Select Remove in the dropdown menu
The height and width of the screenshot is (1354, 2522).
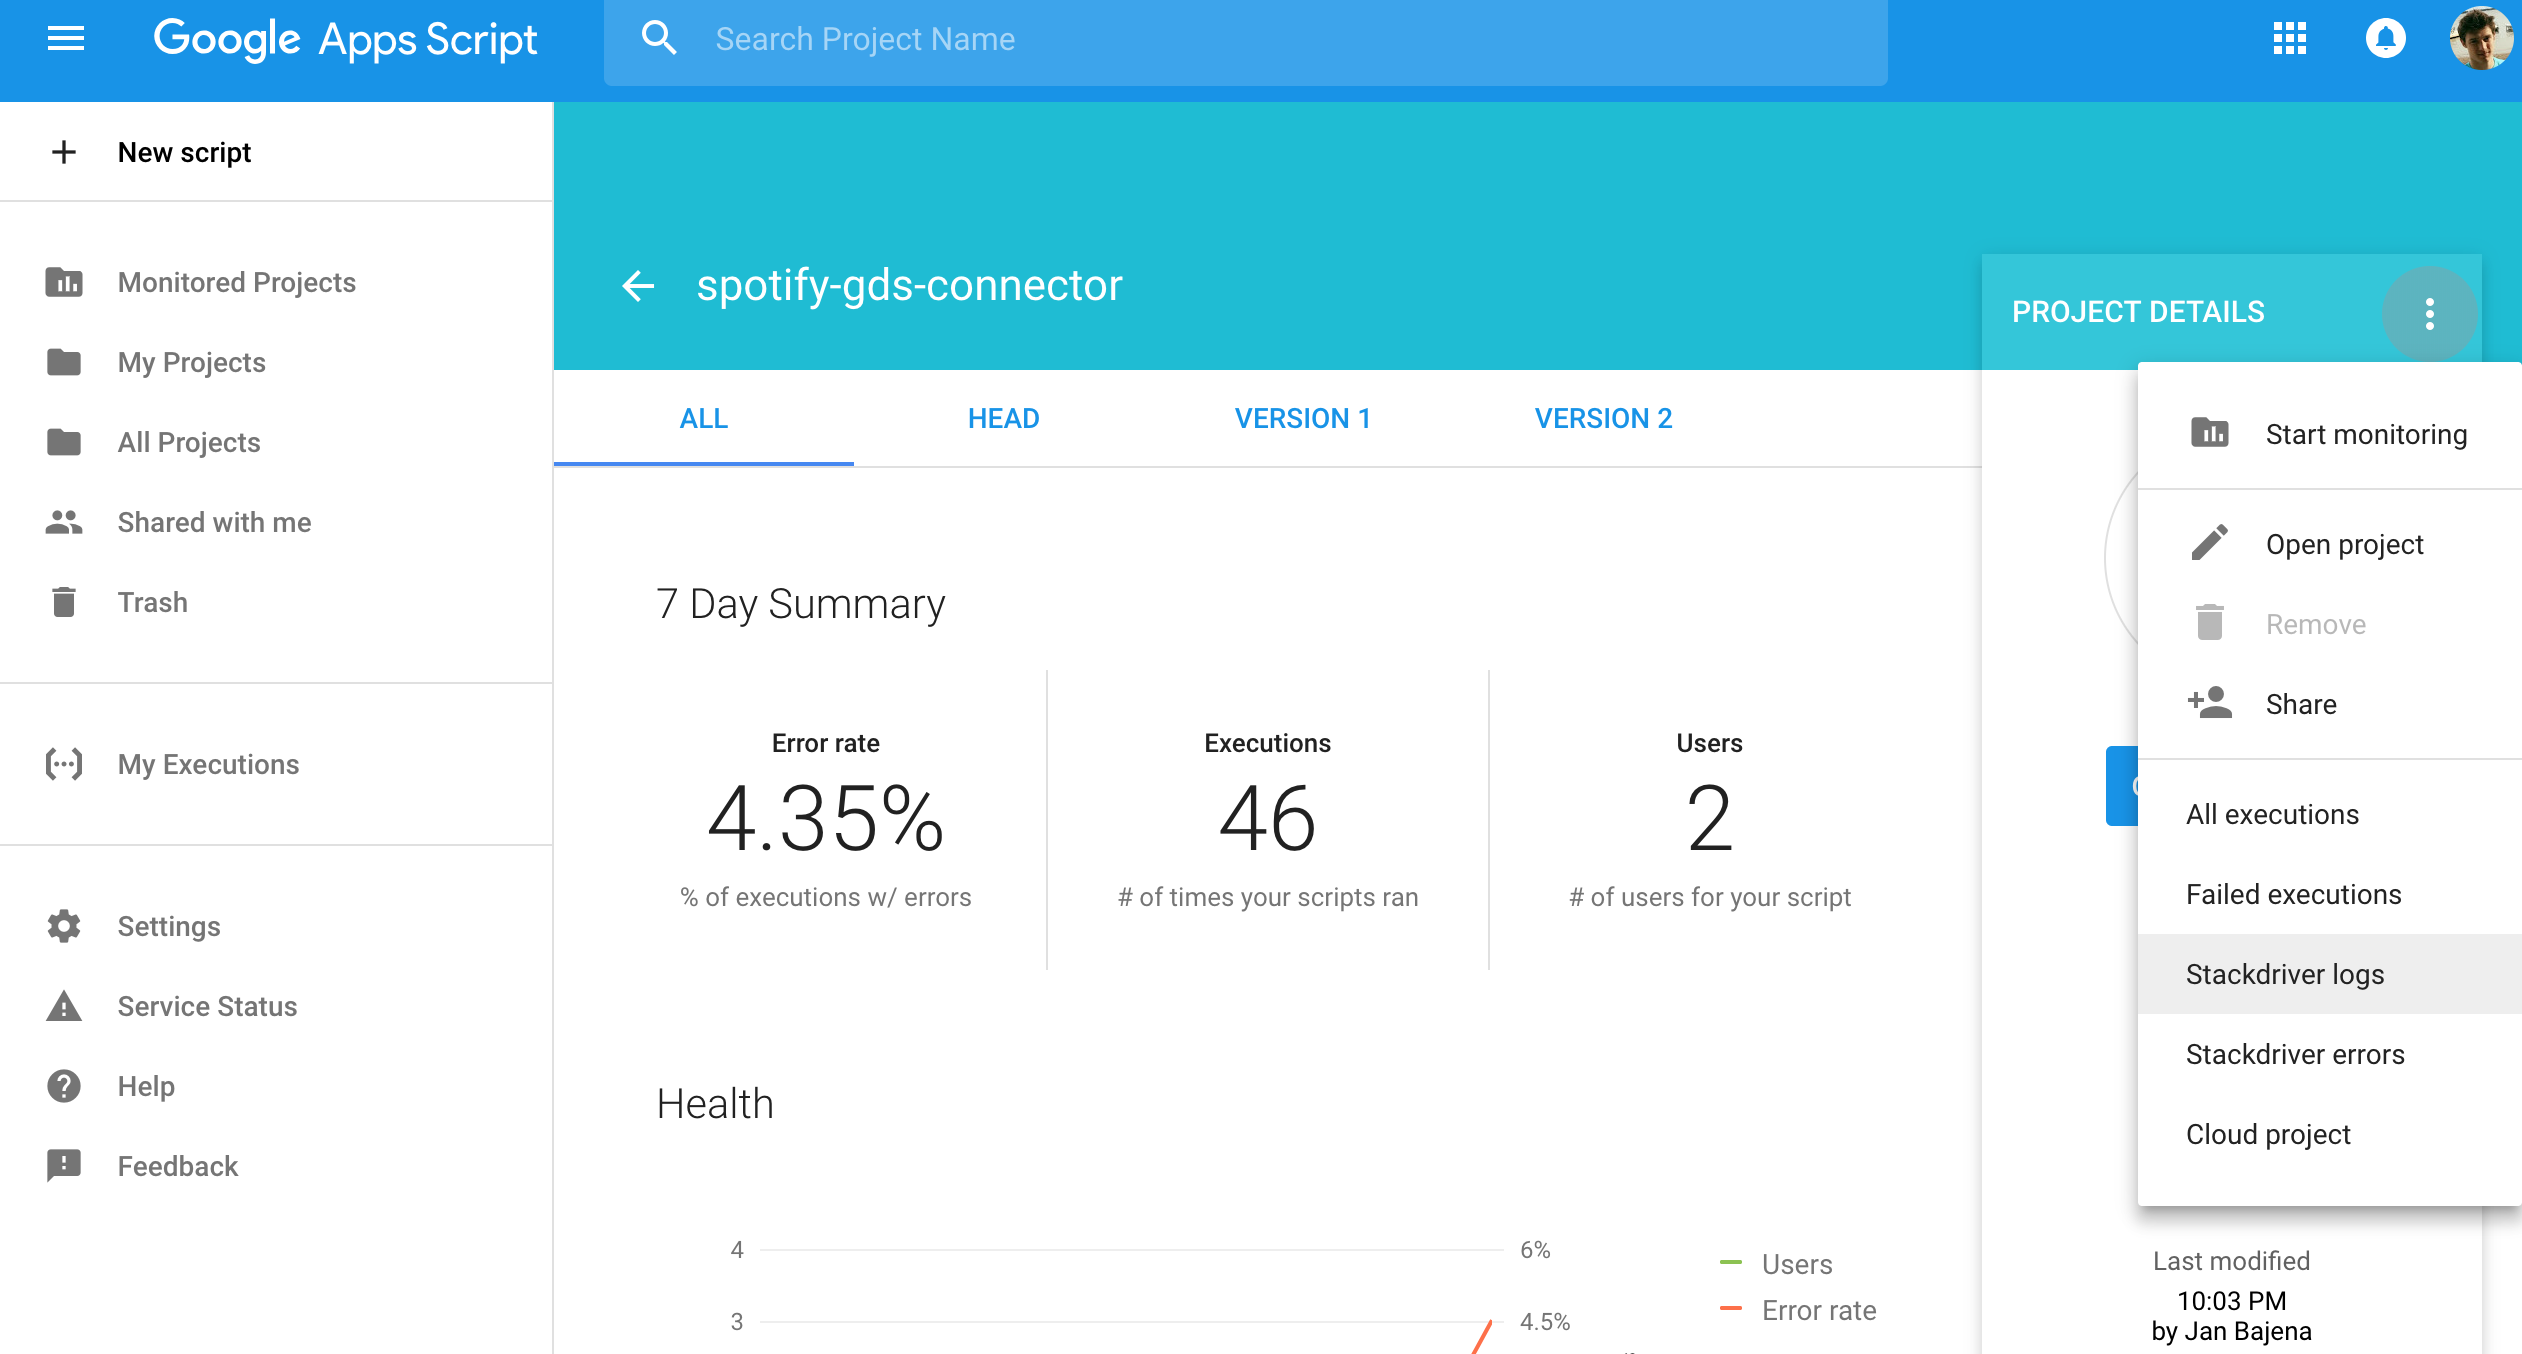(2330, 624)
